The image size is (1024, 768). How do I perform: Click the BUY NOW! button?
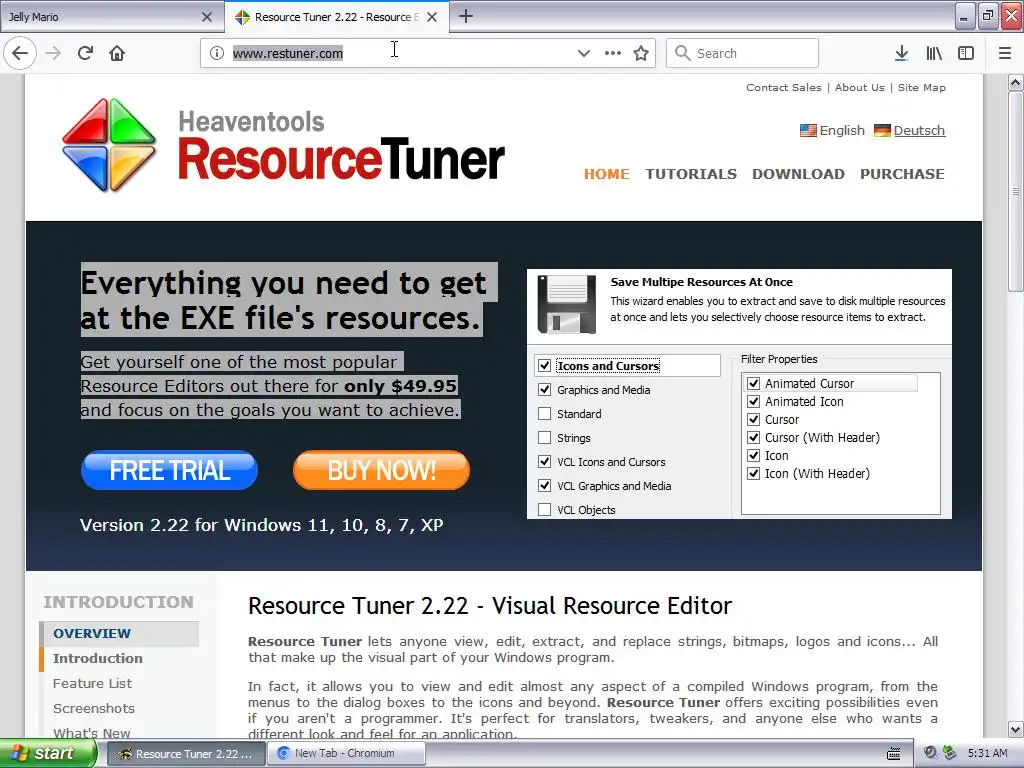coord(381,470)
